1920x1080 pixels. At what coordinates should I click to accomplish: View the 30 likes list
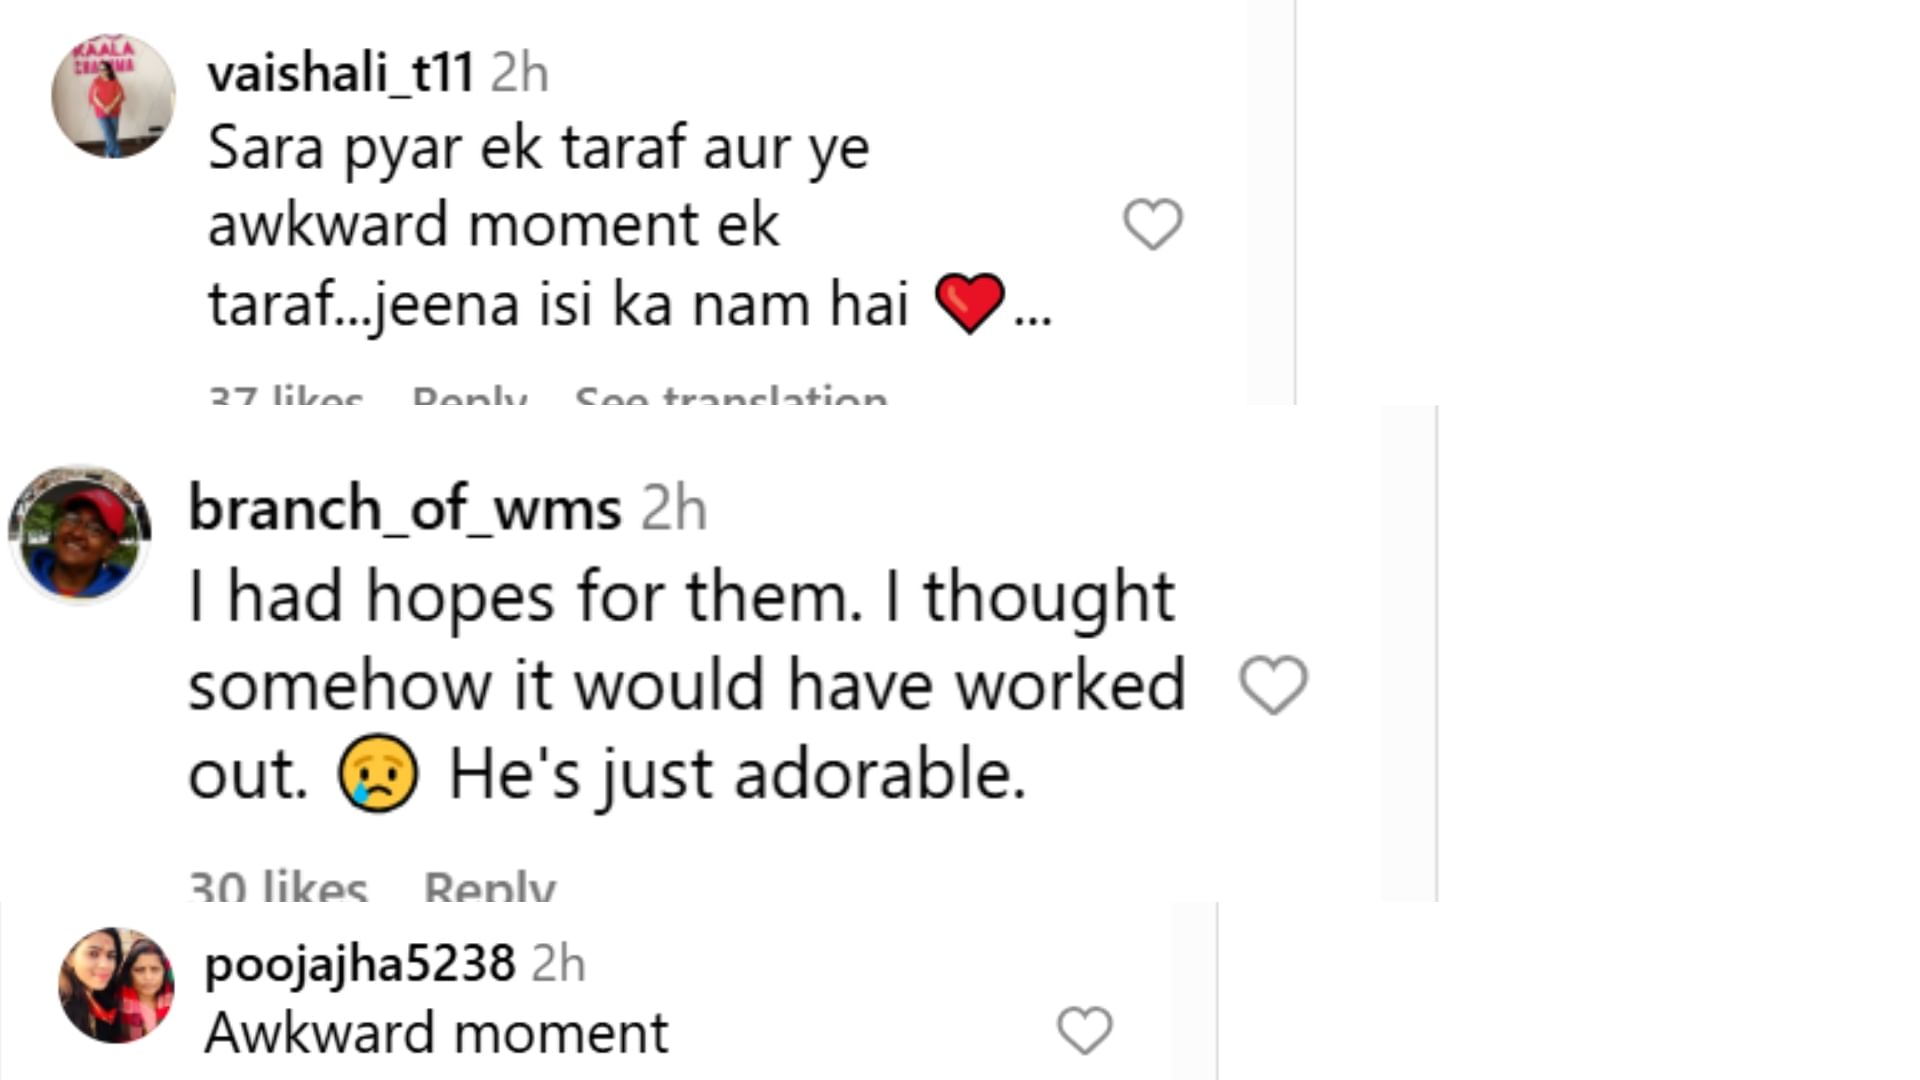click(x=278, y=887)
